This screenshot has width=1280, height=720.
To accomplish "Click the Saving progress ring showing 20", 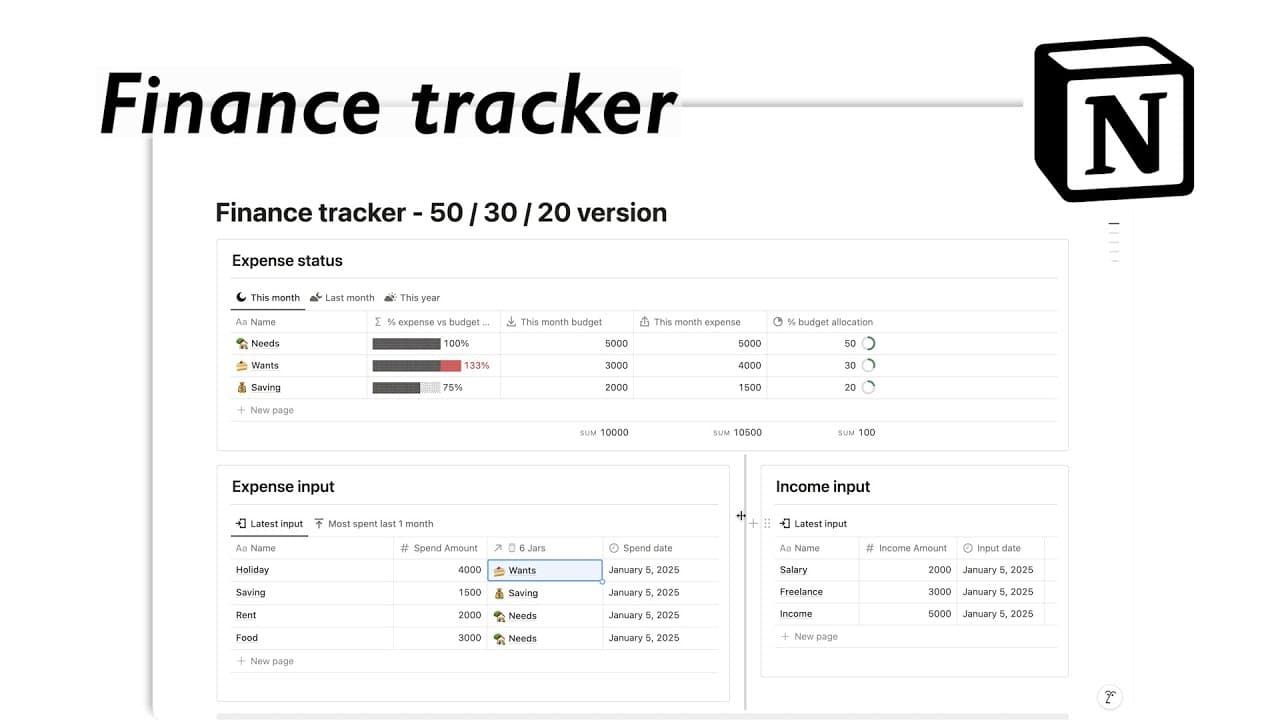I will (868, 387).
